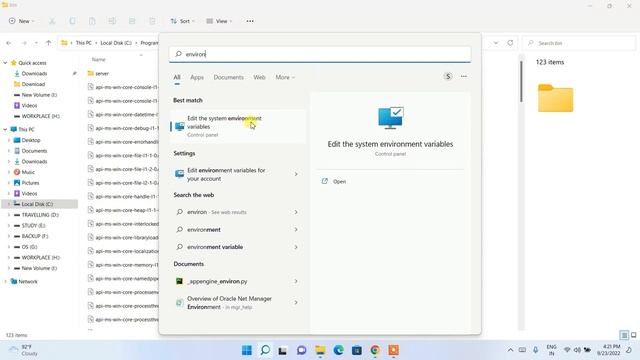The height and width of the screenshot is (360, 640).
Task: Open Windows Start button on taskbar
Action: (247, 350)
